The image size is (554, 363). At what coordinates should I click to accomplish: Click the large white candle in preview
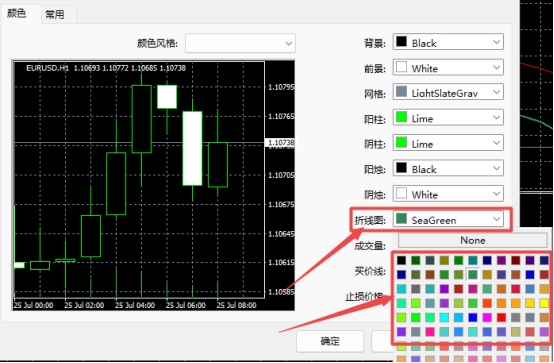[x=192, y=148]
